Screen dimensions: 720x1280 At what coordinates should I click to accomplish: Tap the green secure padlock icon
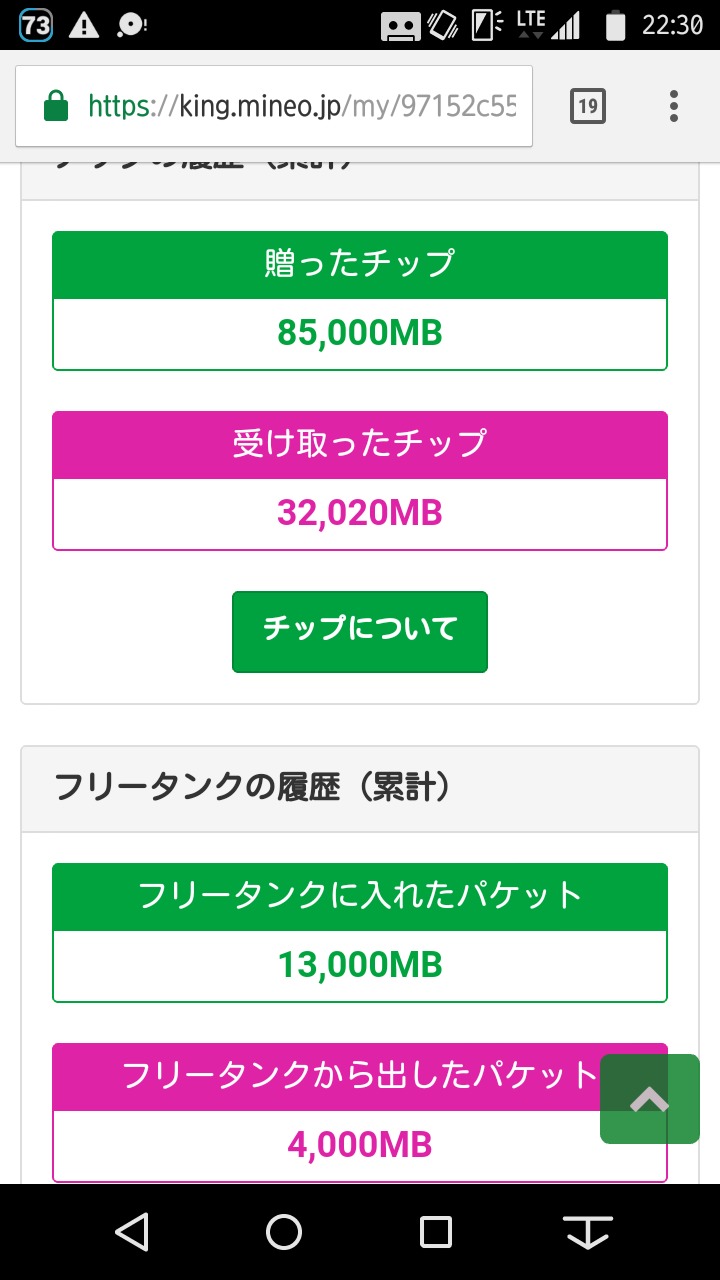(x=56, y=106)
